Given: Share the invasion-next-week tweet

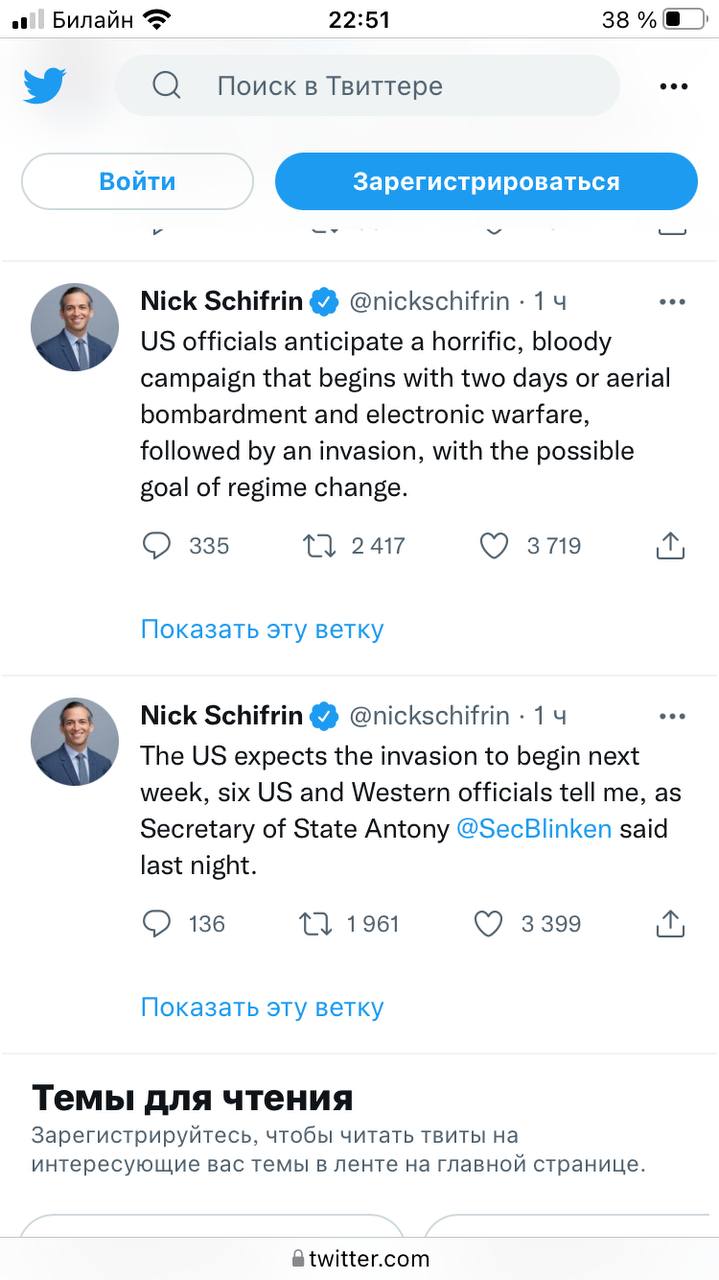Looking at the screenshot, I should 670,924.
